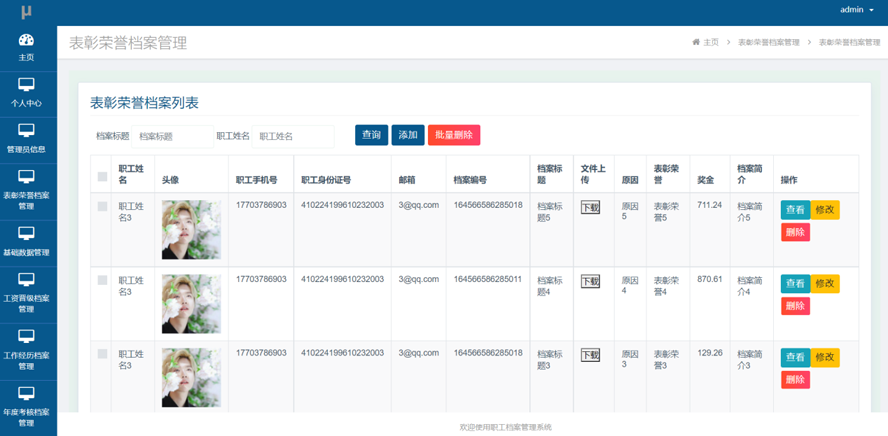888x436 pixels.
Task: Click the 查询 search button
Action: coord(371,135)
